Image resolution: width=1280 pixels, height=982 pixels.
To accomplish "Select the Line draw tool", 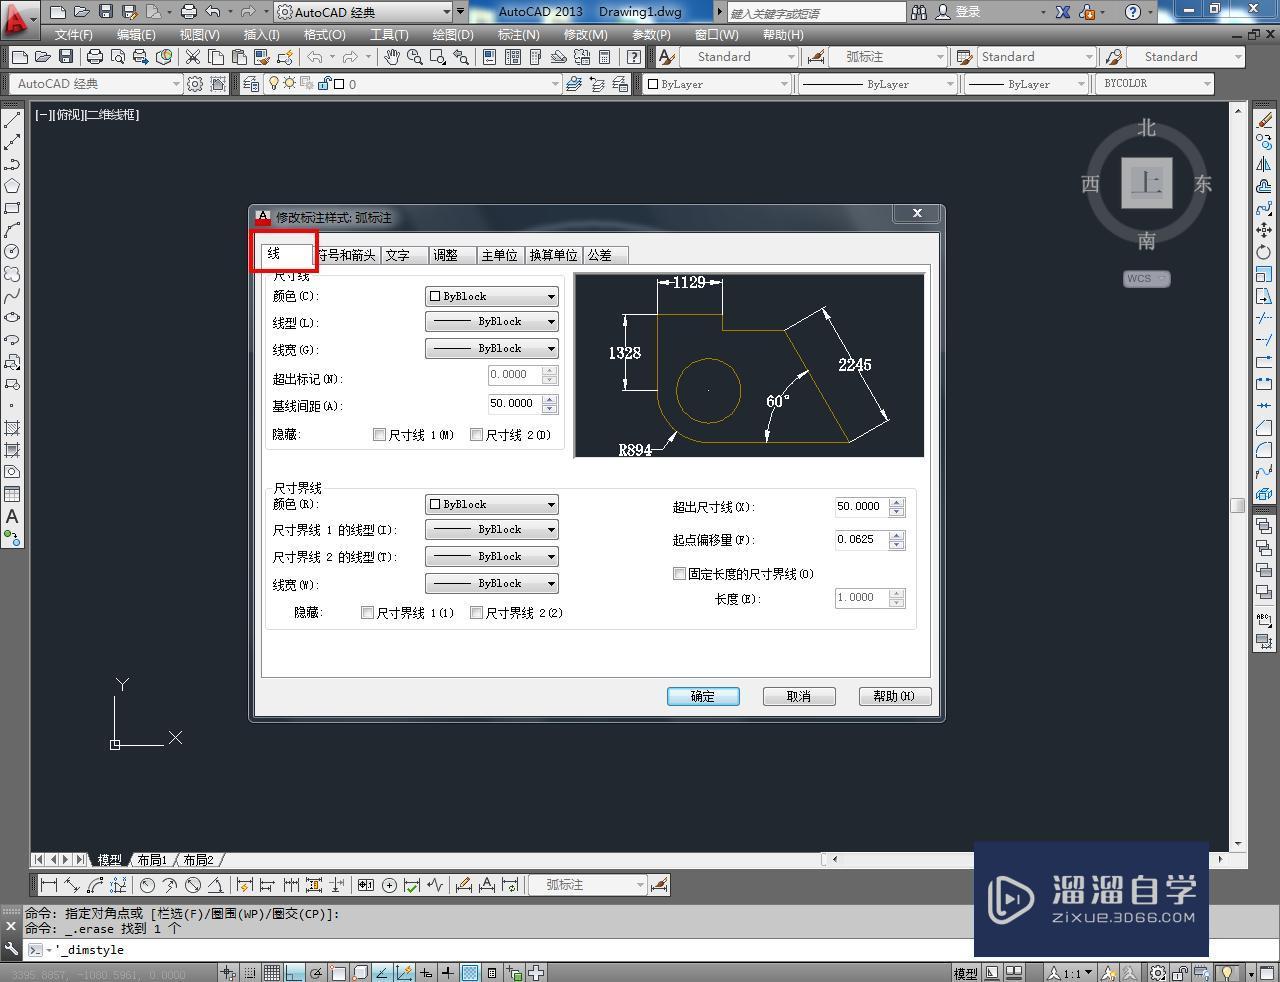I will pos(12,120).
